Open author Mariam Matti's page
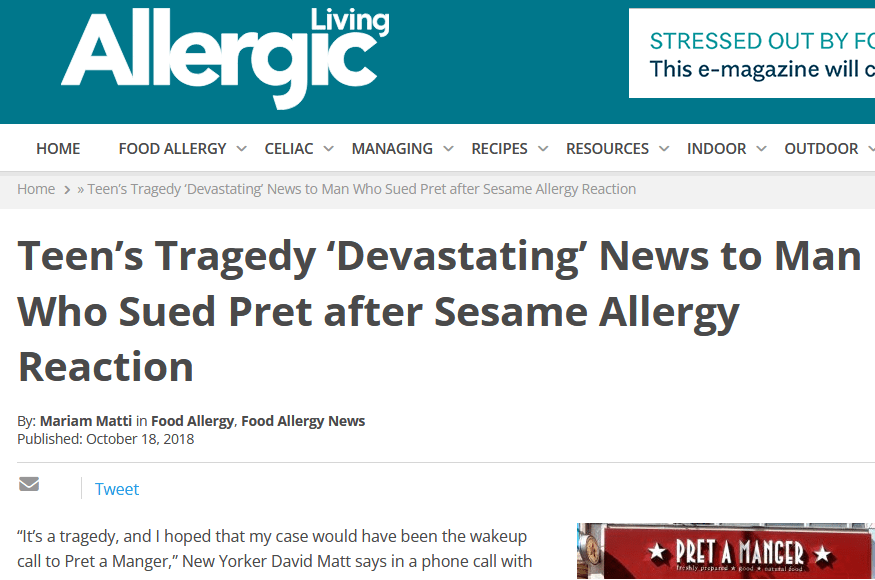 tap(86, 421)
